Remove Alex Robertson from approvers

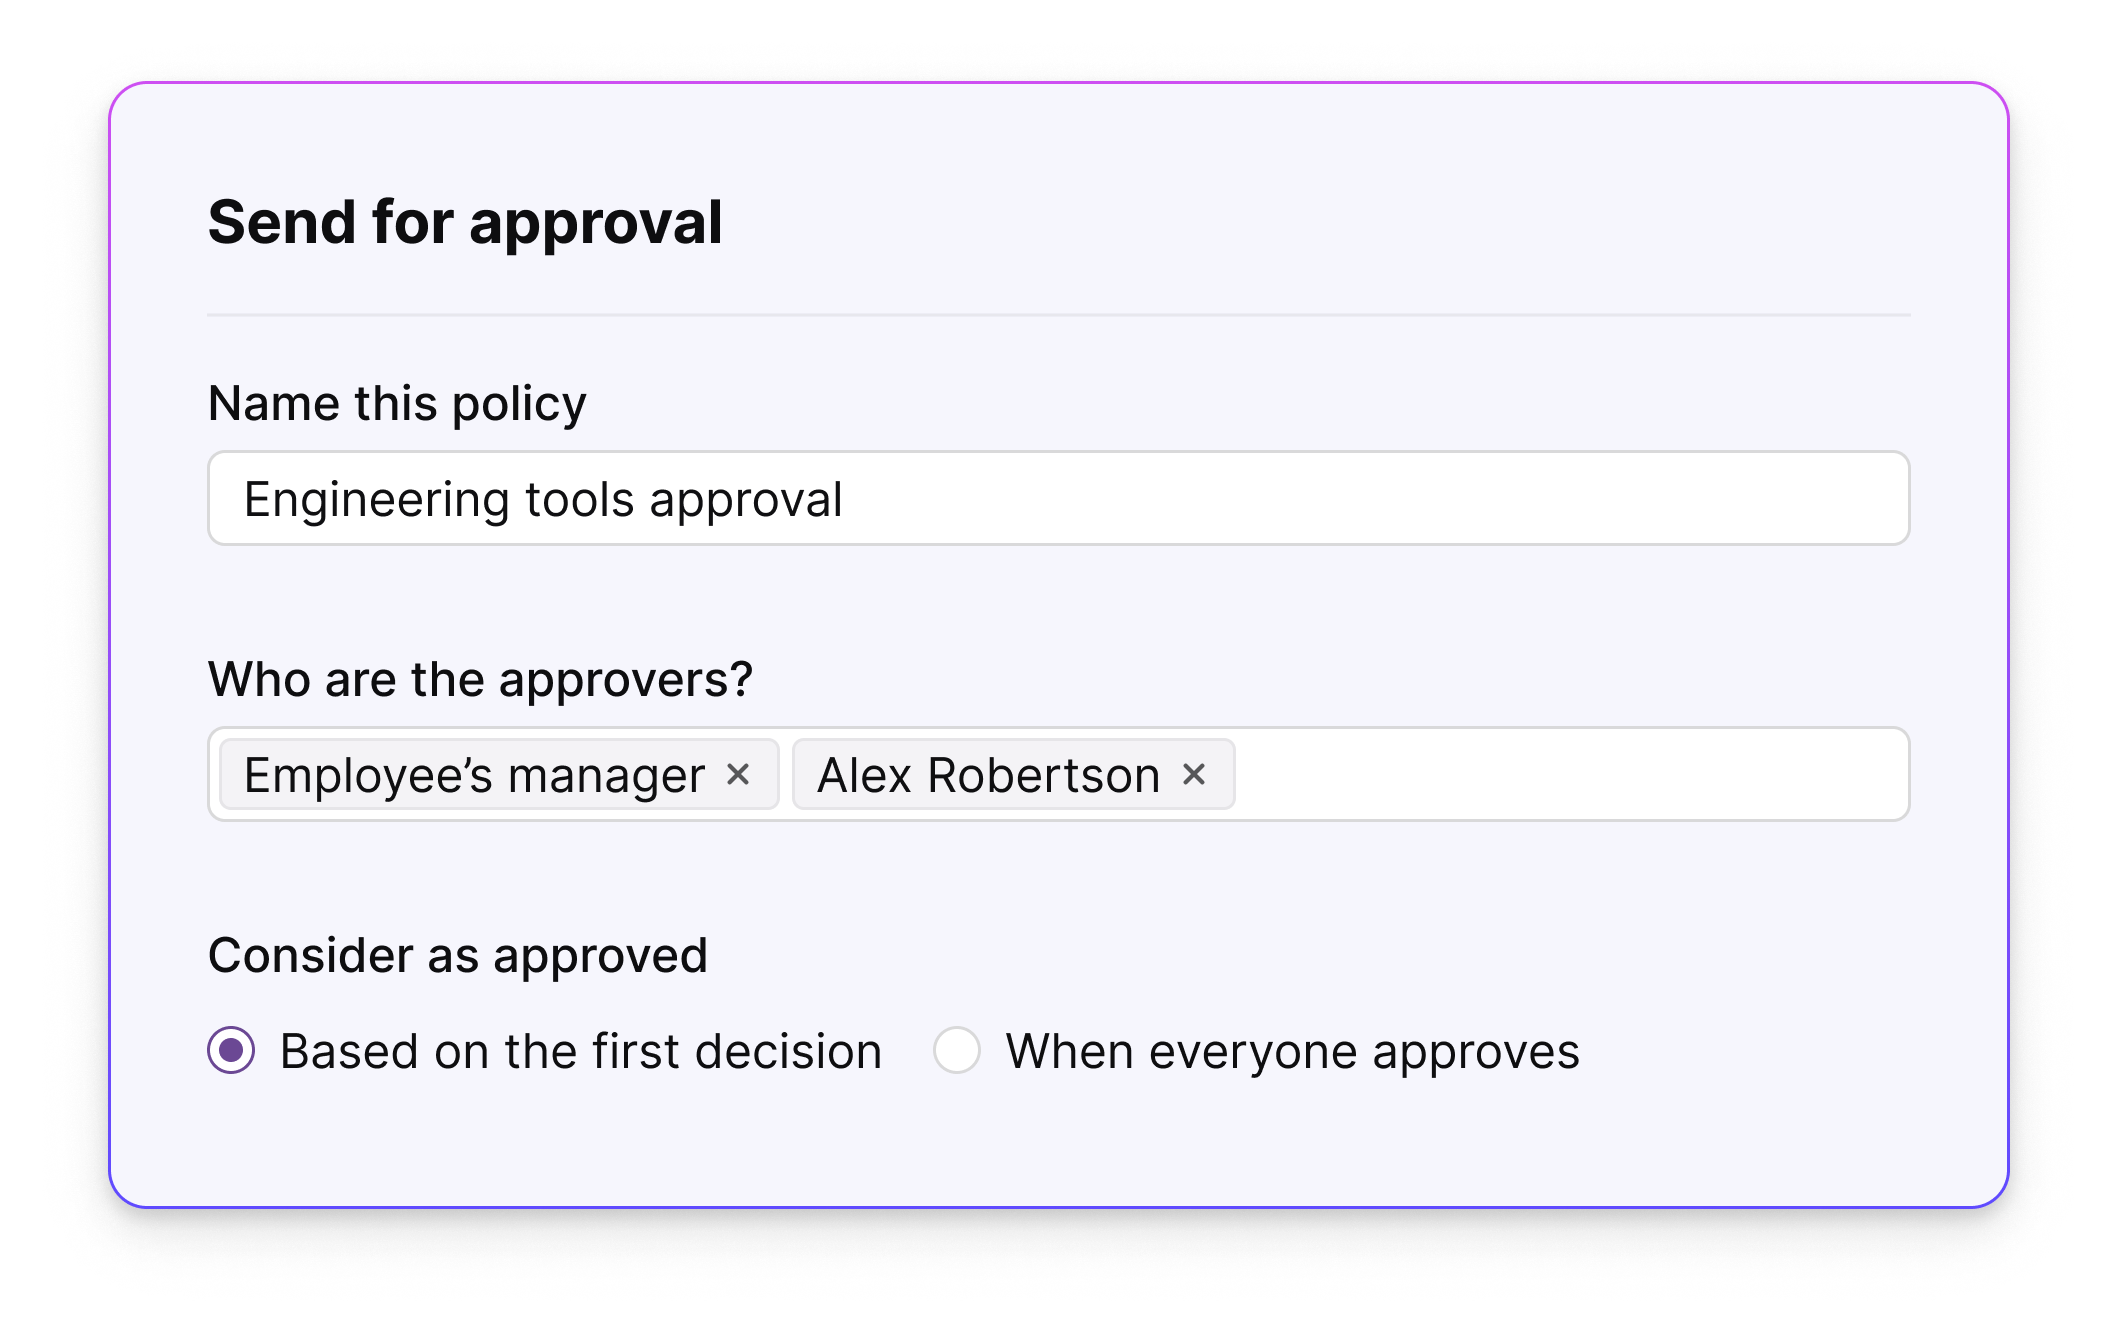[x=1196, y=774]
